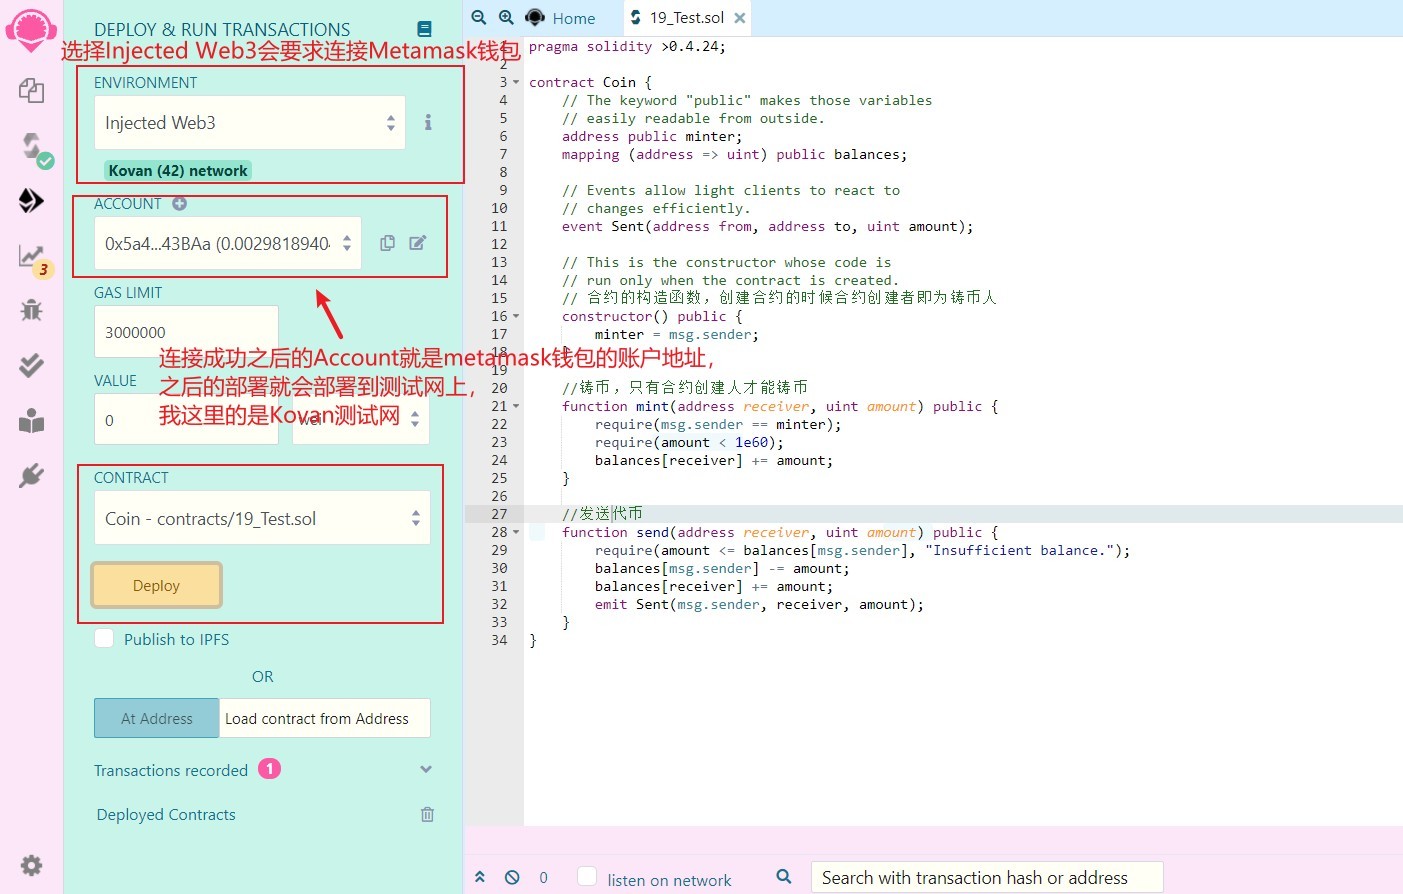Click the event Sent declaration line

(x=767, y=226)
